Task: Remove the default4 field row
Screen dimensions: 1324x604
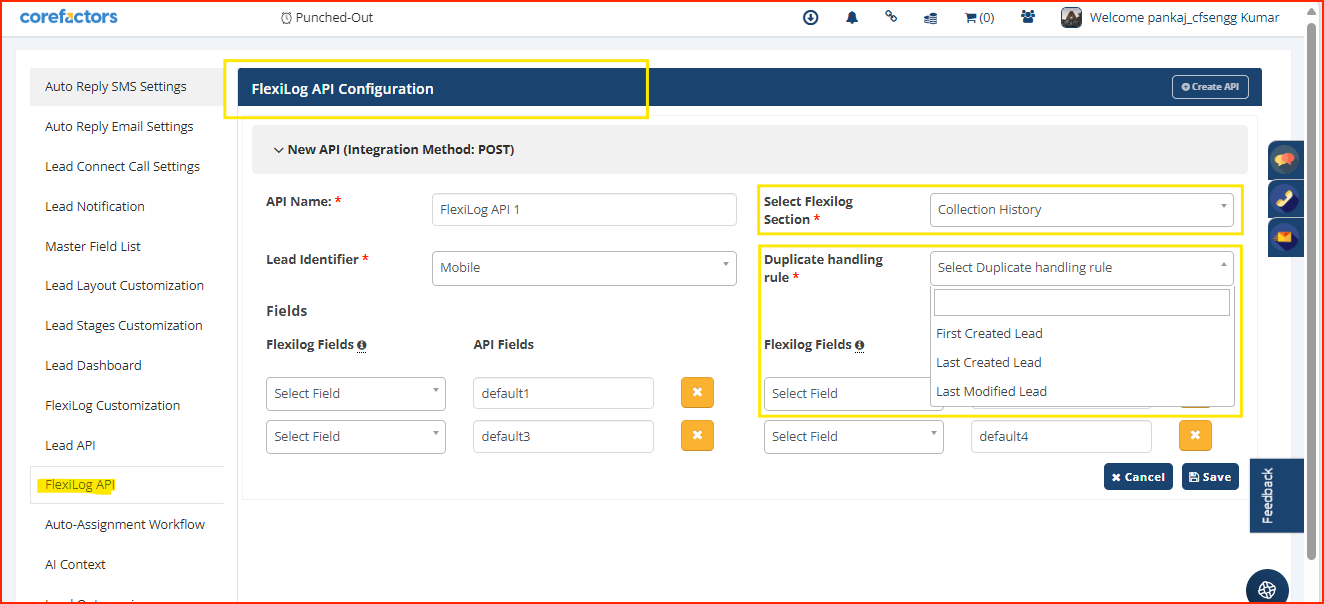Action: click(x=1195, y=436)
